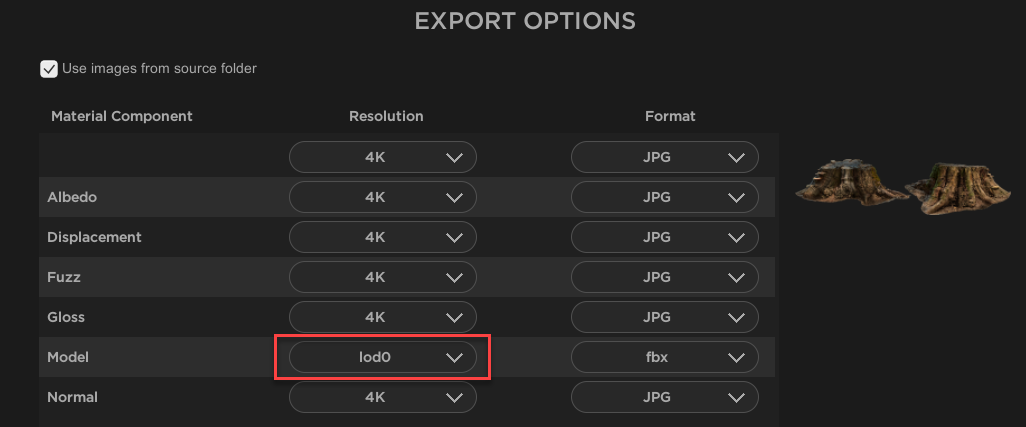Open the Model lod0 dropdown
The height and width of the screenshot is (427, 1026).
tap(383, 358)
